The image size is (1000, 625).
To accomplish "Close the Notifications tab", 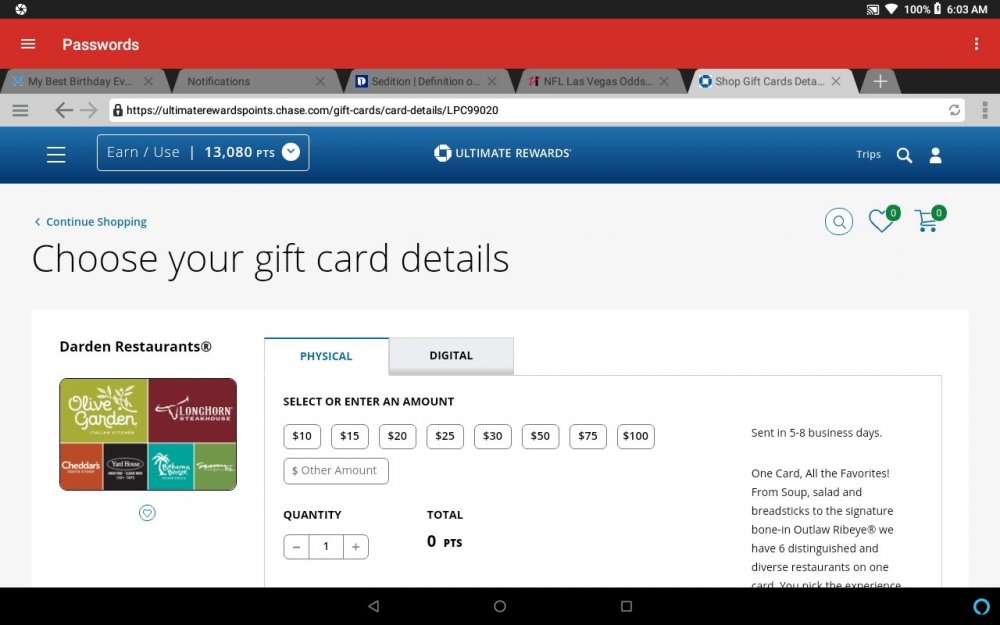I will pos(320,81).
